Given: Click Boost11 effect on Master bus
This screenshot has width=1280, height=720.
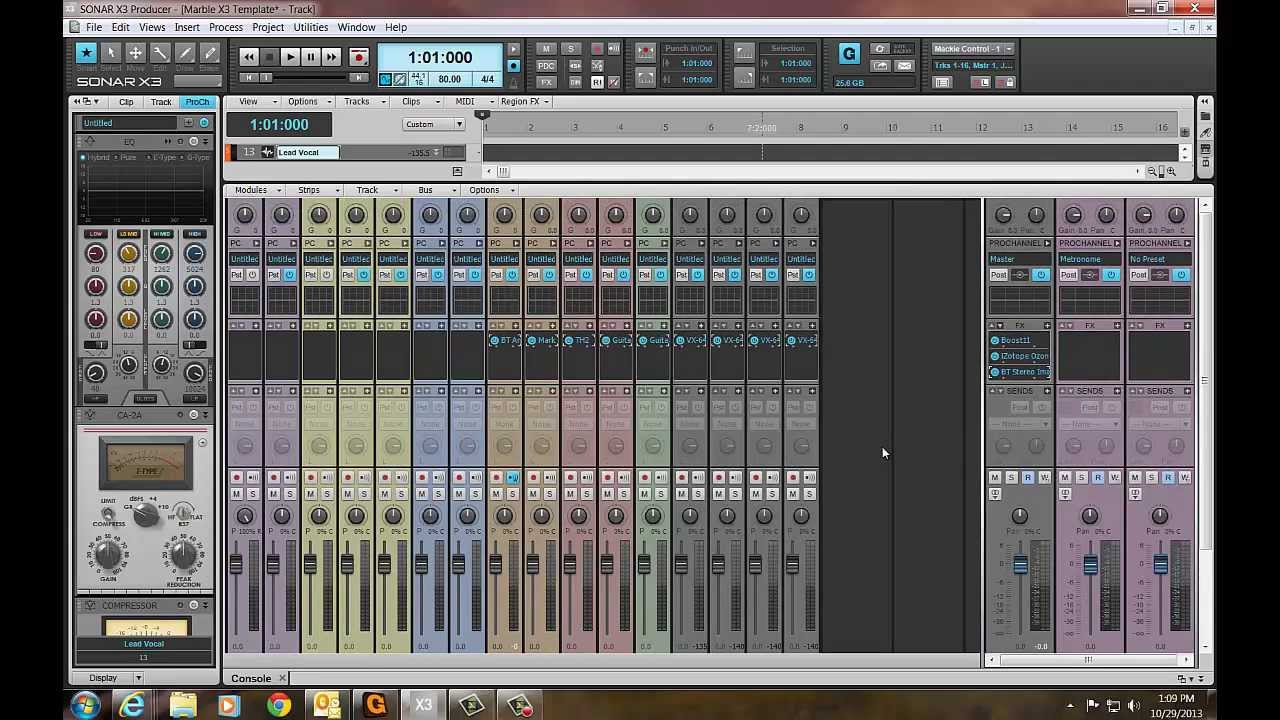Looking at the screenshot, I should tap(1019, 340).
